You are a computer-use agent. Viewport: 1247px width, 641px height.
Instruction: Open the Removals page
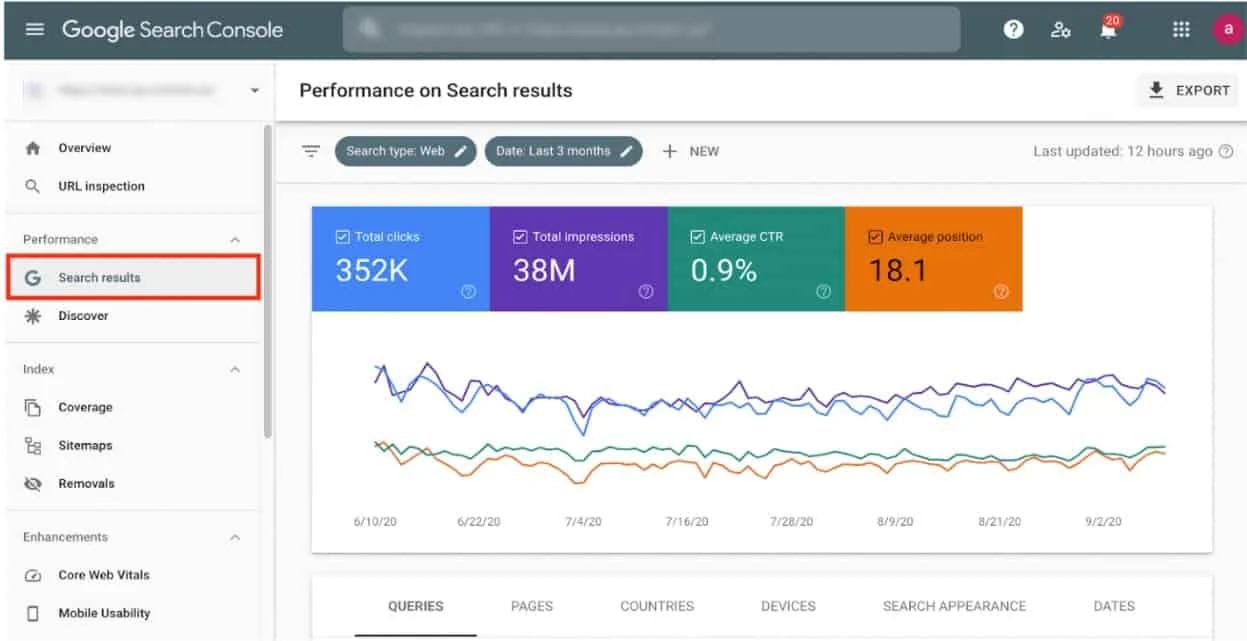click(x=86, y=484)
